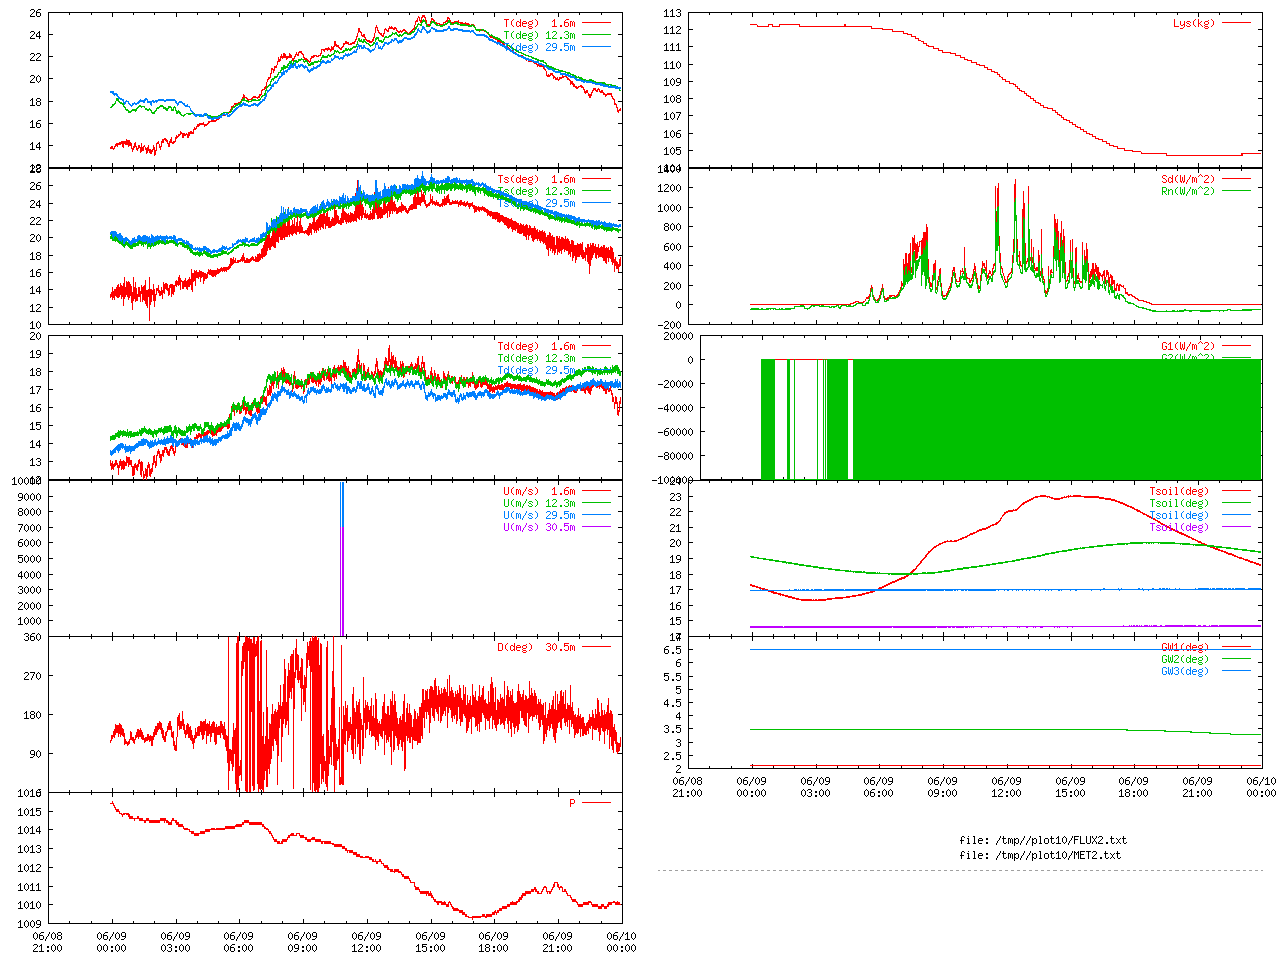Image resolution: width=1280 pixels, height=960 pixels.
Task: Click the Td(deg) 12.3m legend label
Action: click(536, 359)
